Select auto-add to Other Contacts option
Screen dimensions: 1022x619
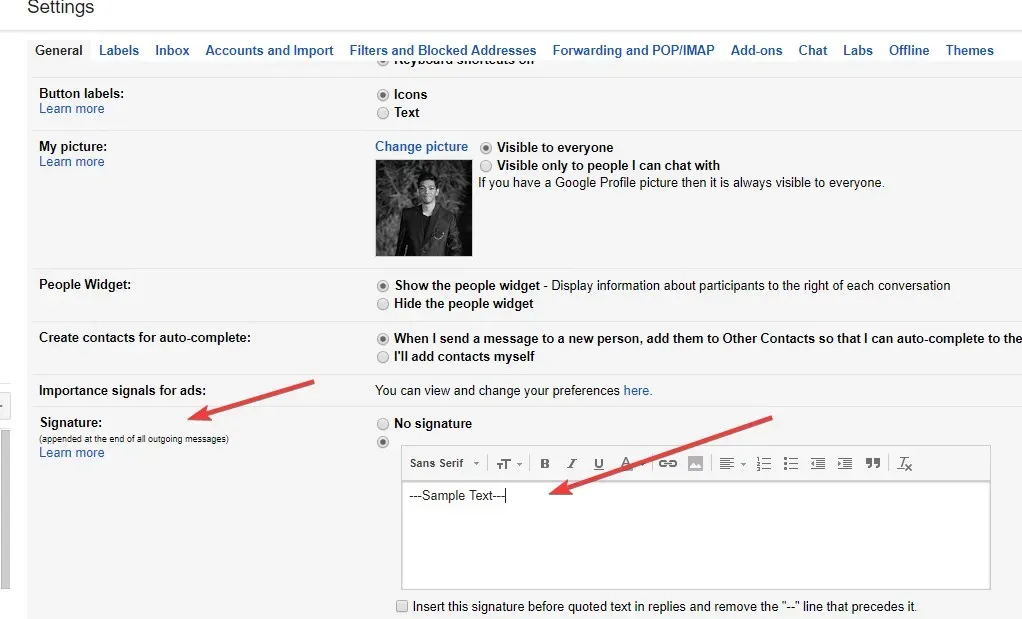tap(383, 339)
